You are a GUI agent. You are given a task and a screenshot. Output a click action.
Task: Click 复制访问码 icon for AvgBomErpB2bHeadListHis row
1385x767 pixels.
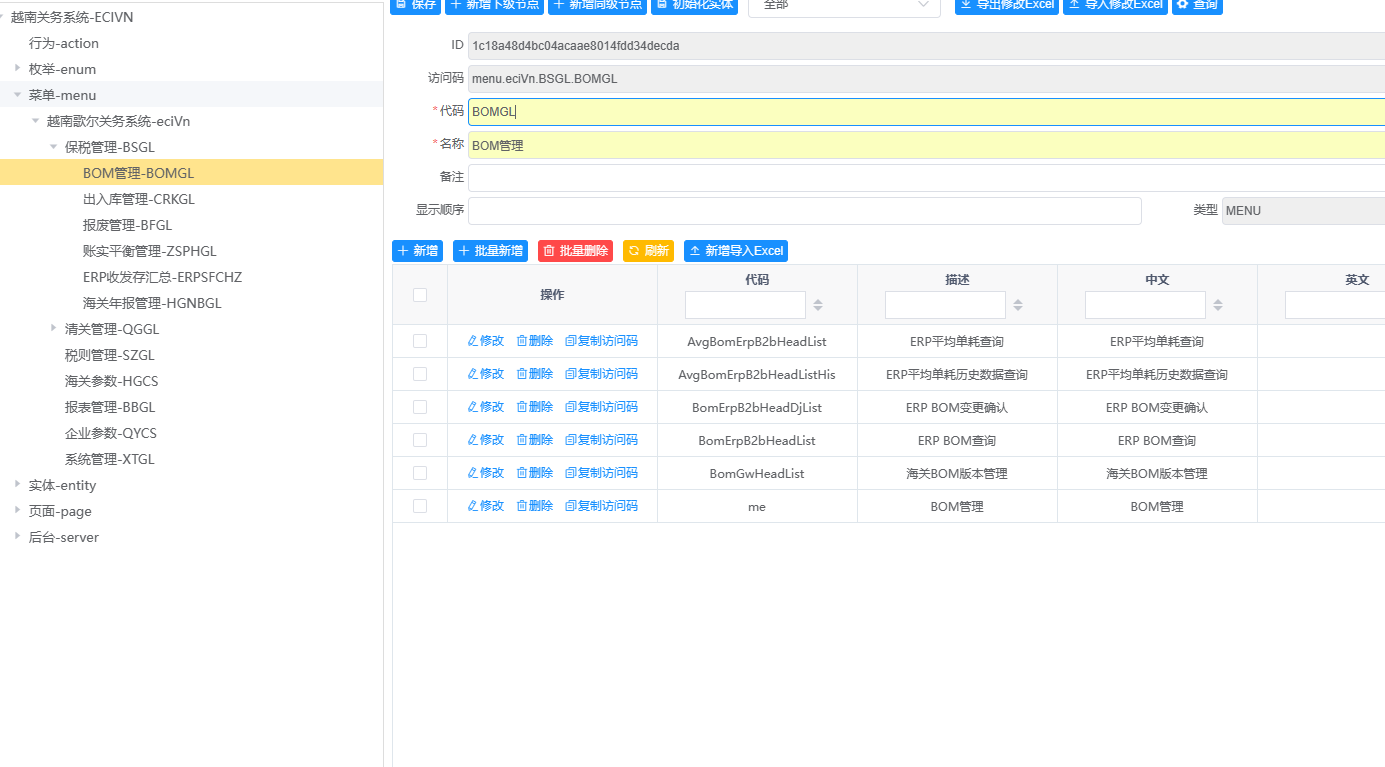(x=601, y=374)
